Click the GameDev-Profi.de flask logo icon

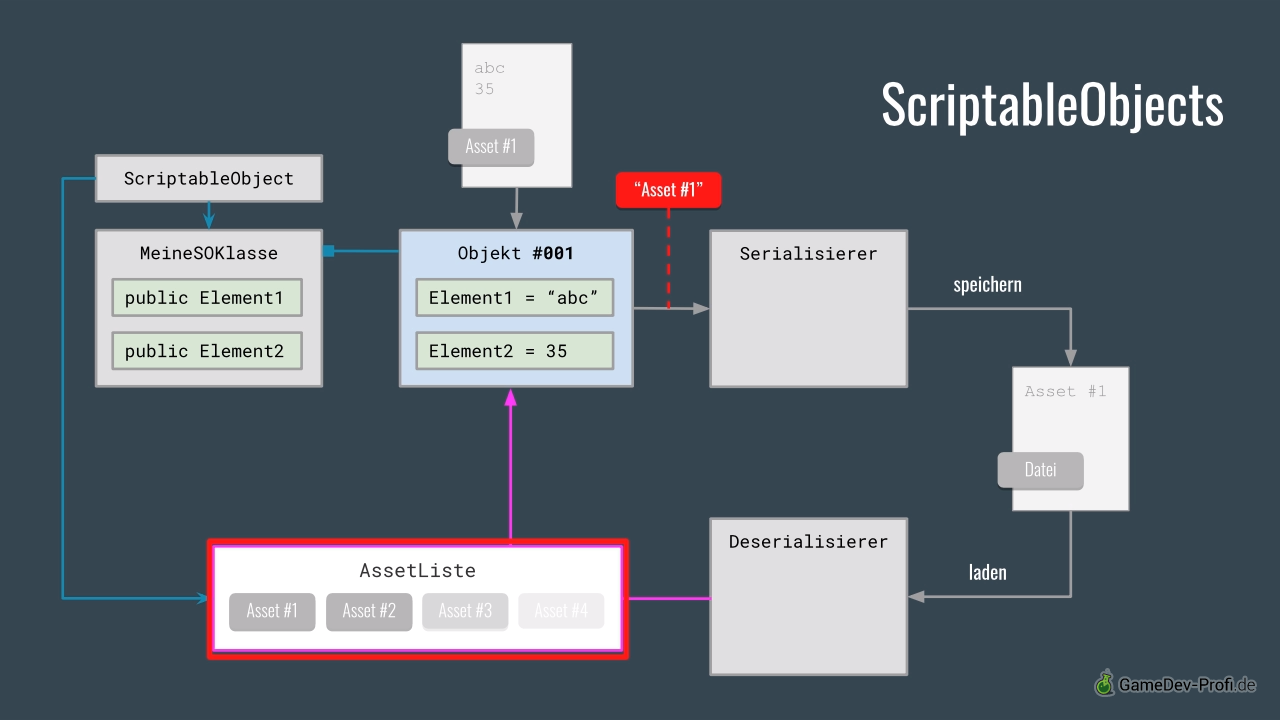pos(1104,683)
